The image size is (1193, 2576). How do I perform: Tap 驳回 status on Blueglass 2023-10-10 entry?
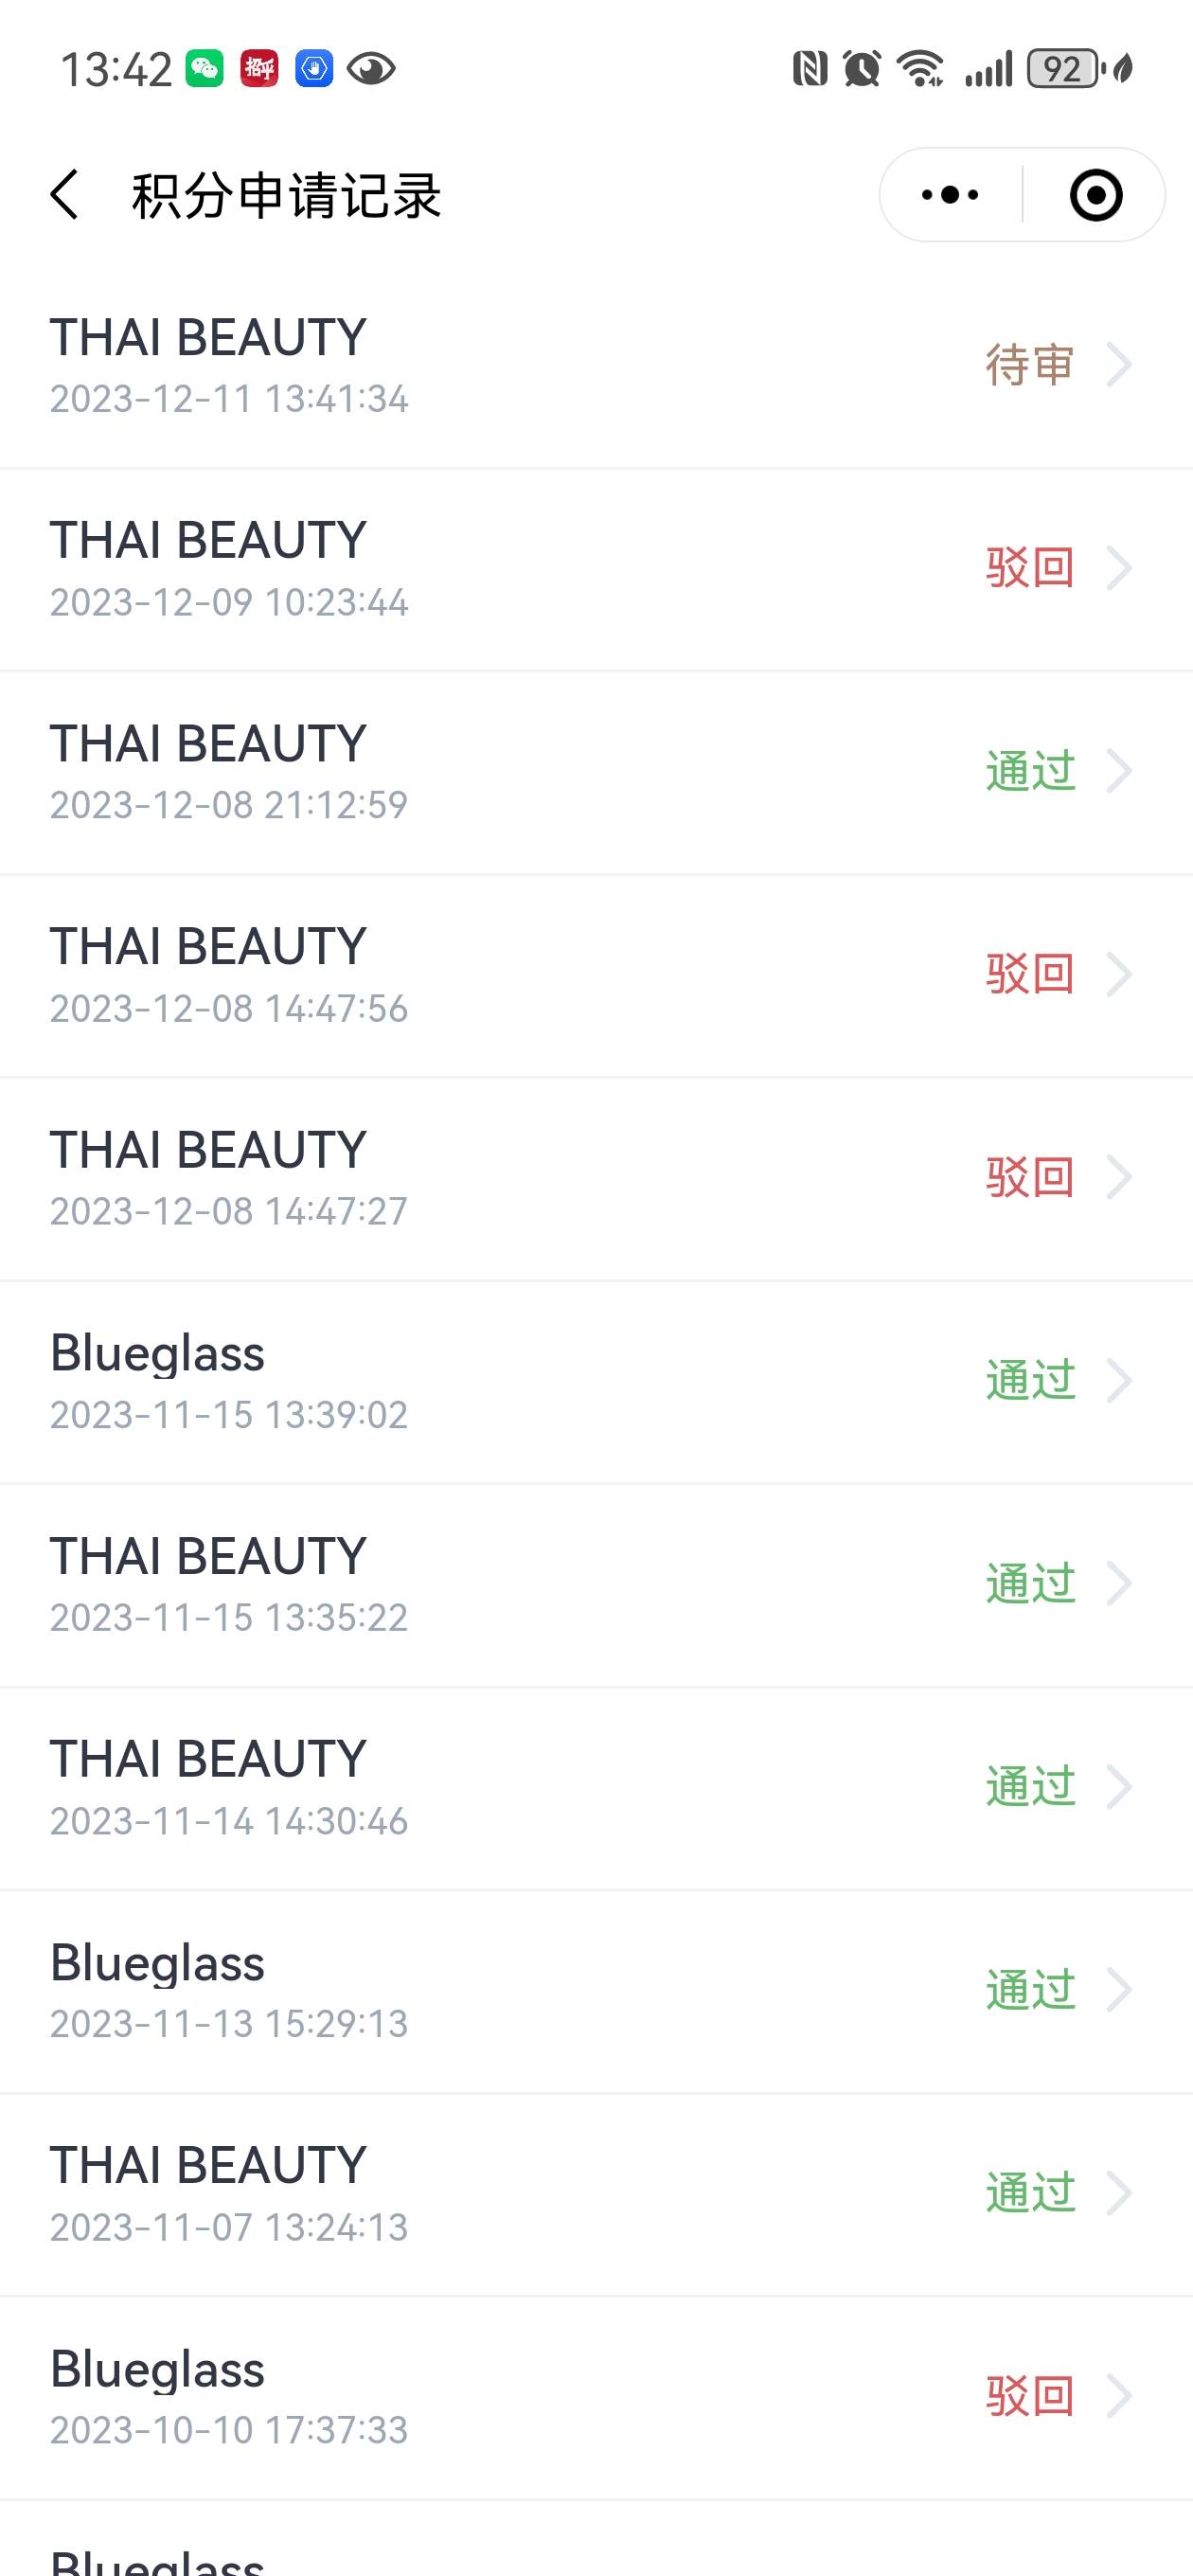[1030, 2397]
